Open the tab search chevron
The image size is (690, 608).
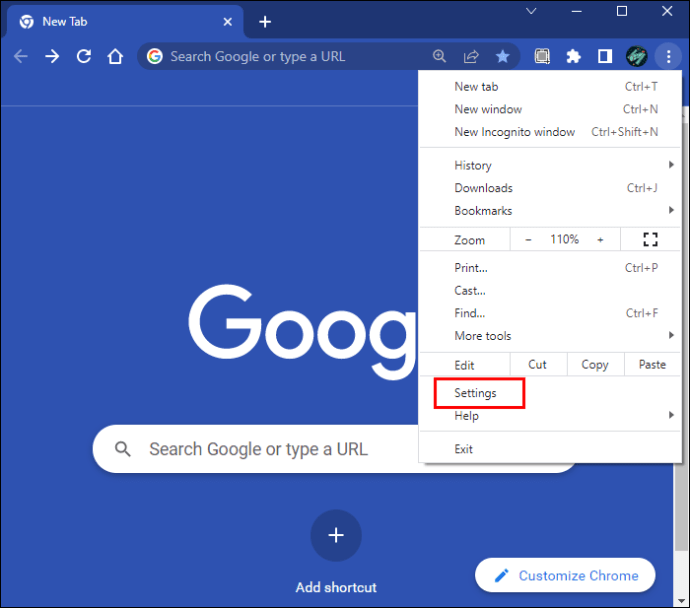531,11
